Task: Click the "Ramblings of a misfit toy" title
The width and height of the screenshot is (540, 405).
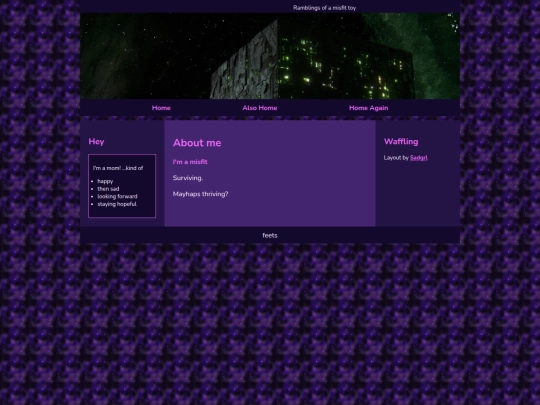Action: pyautogui.click(x=324, y=8)
